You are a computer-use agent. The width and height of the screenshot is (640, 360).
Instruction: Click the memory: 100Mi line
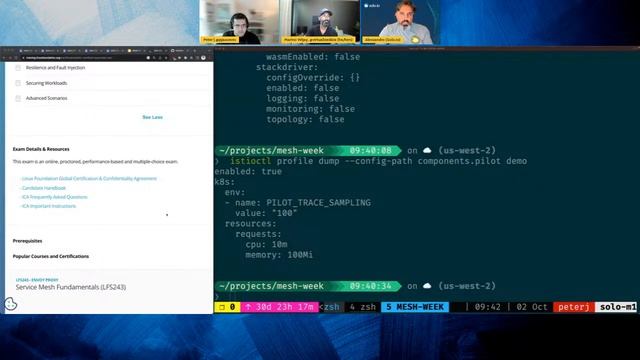(x=279, y=255)
